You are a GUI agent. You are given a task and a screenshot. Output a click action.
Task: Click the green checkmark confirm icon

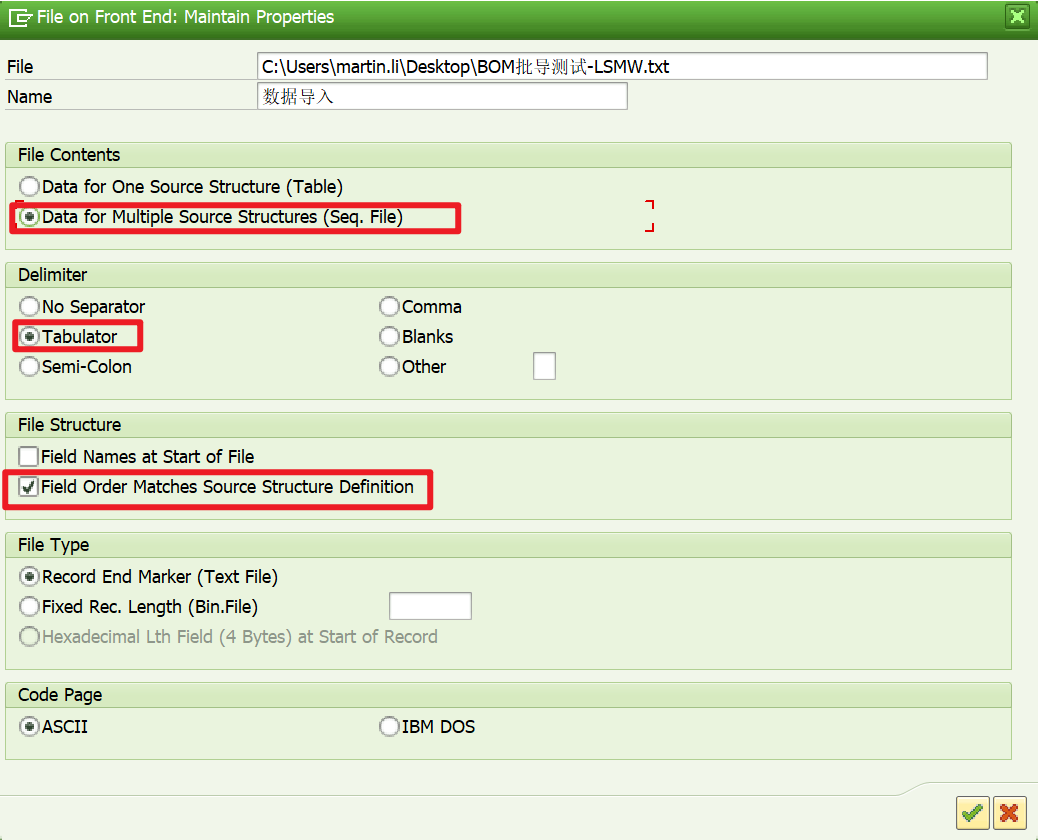(972, 812)
